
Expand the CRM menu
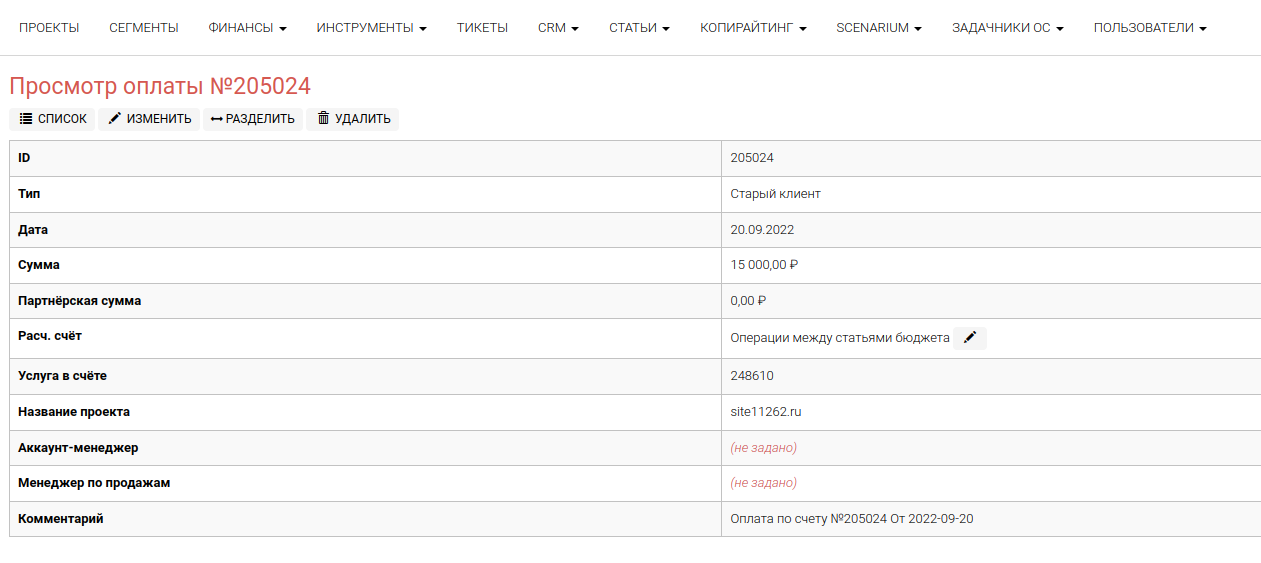(558, 28)
